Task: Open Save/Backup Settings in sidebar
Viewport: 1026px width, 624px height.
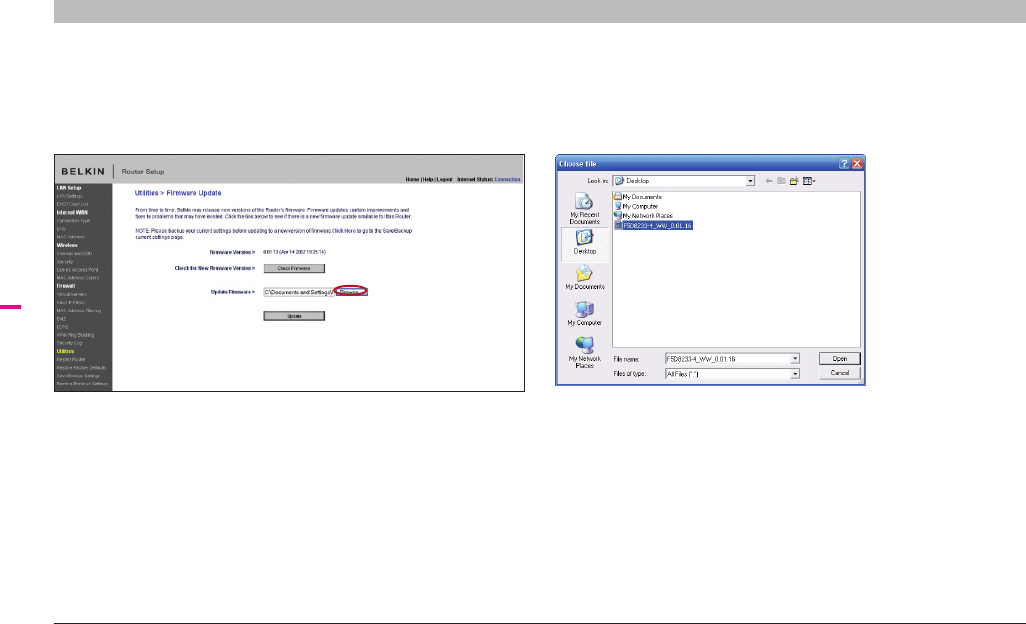Action: pos(79,375)
